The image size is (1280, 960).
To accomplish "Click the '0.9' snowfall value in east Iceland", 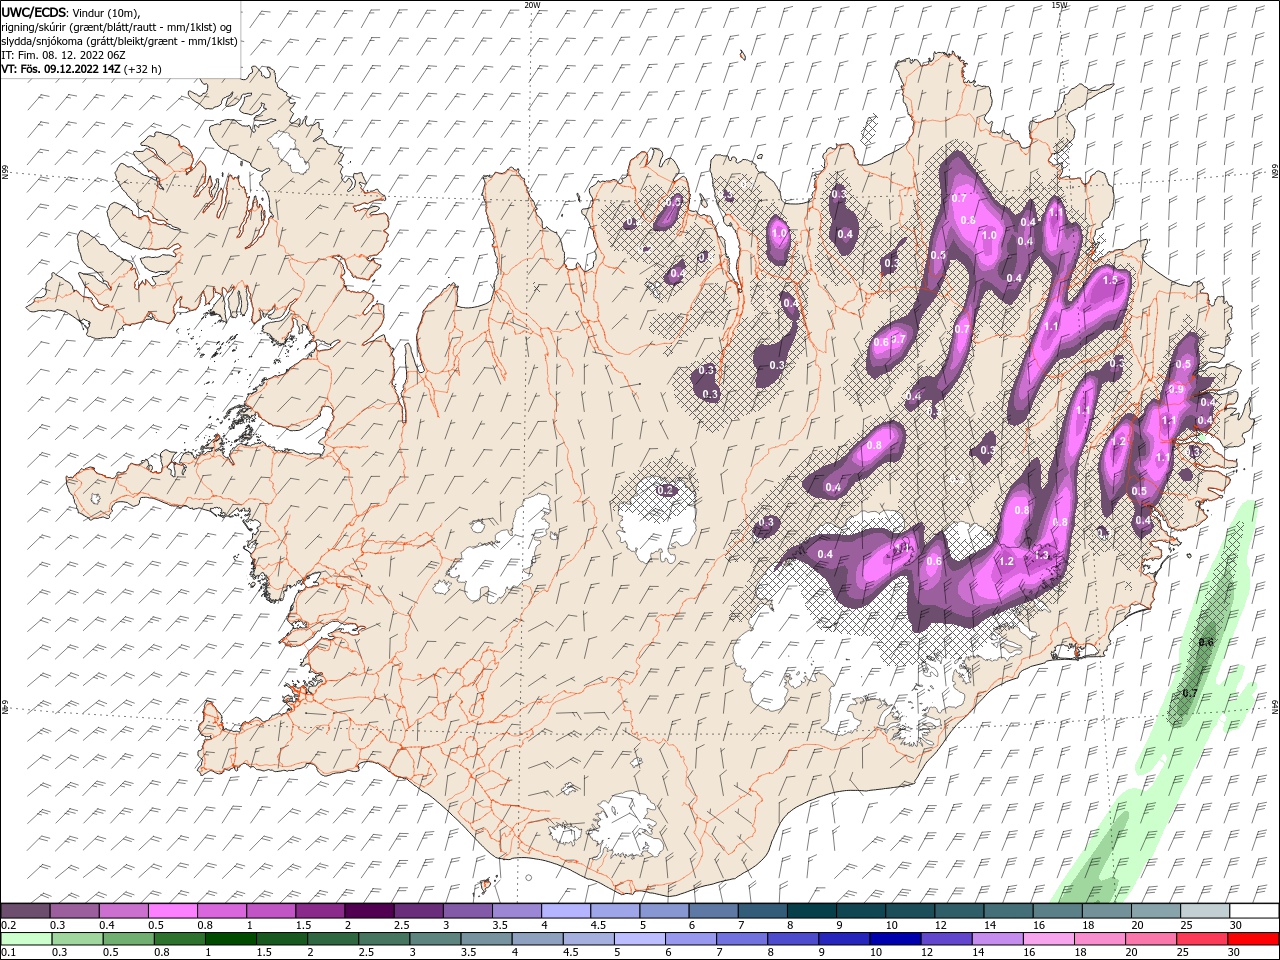I will (x=1177, y=389).
